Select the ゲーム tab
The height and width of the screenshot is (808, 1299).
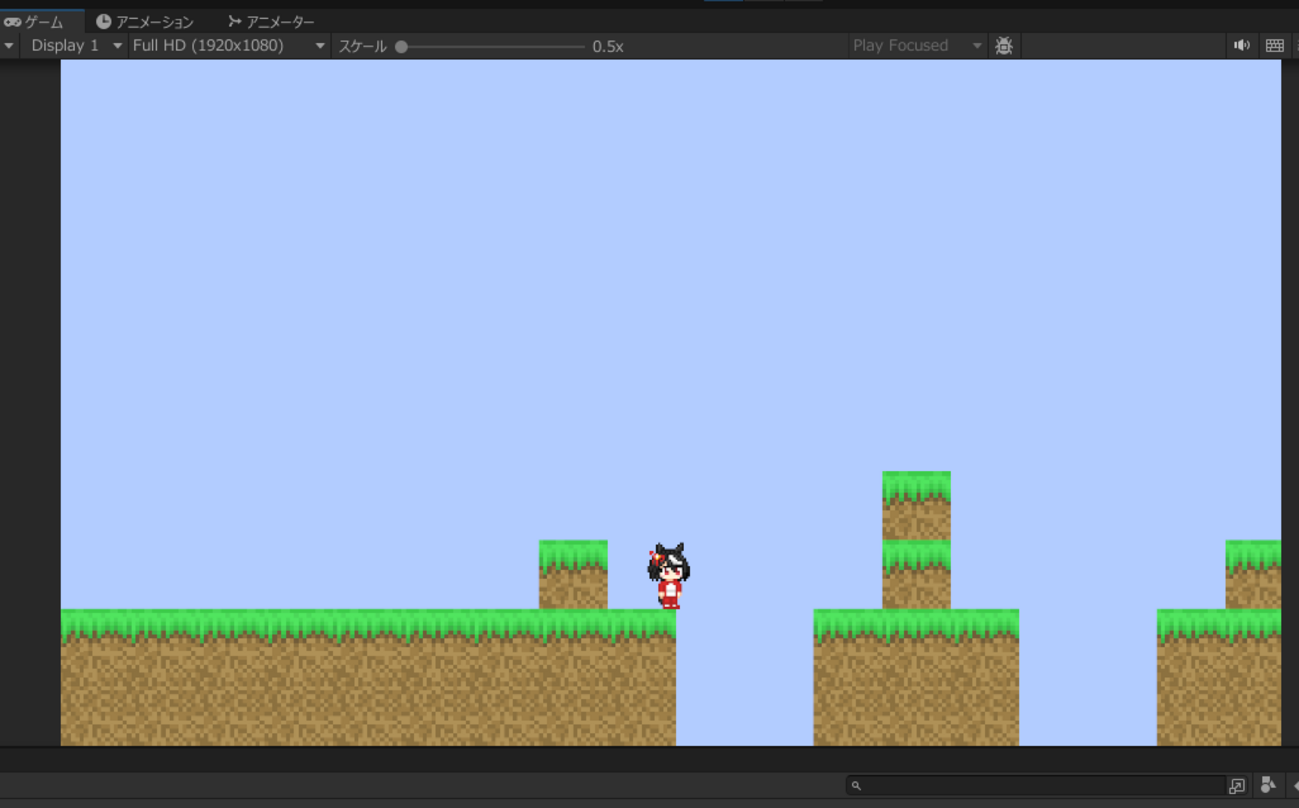click(x=40, y=20)
